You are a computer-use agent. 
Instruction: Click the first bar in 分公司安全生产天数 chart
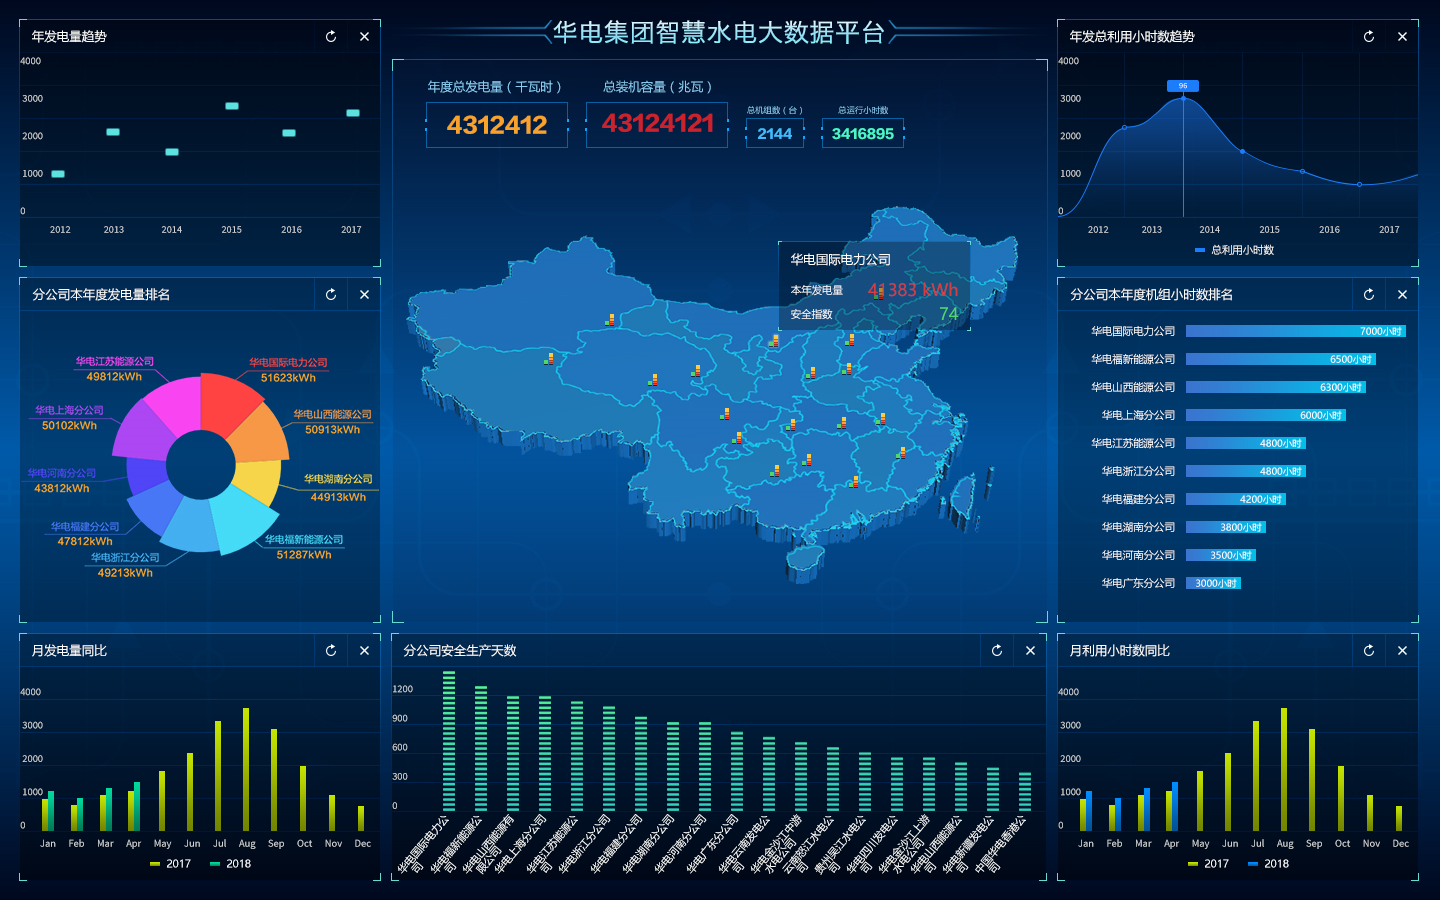coord(449,740)
